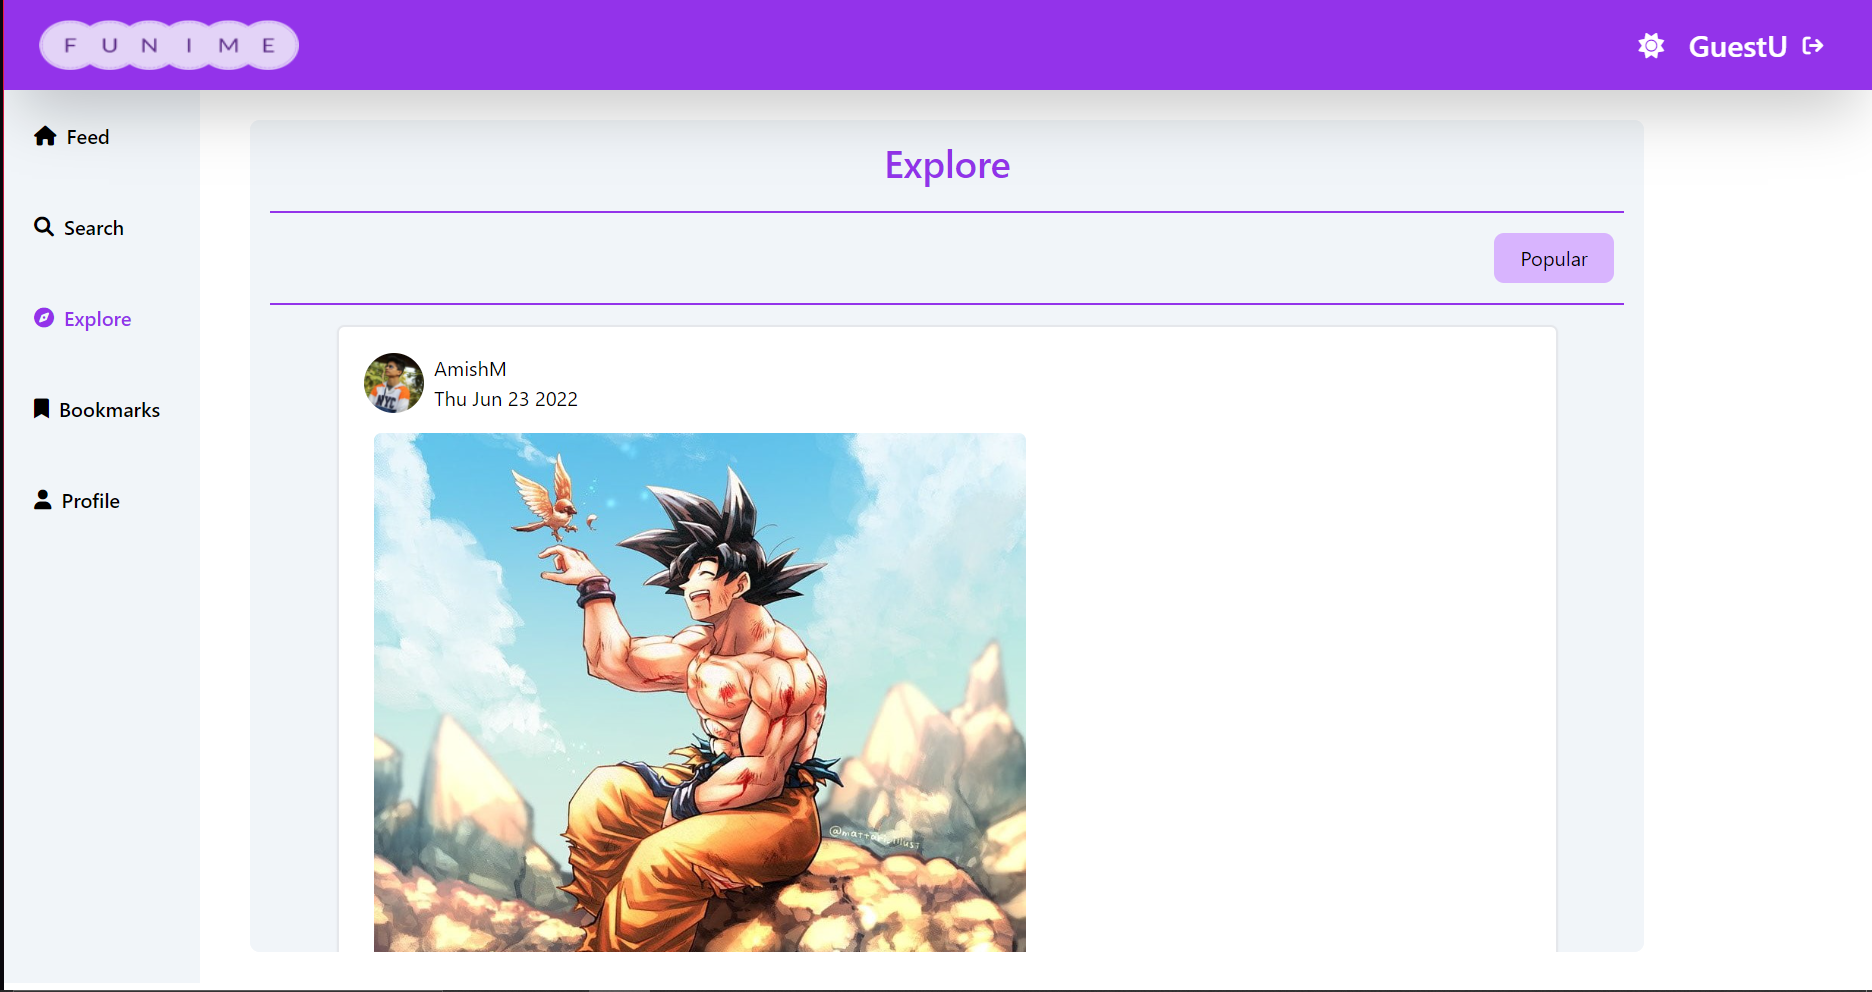Click the logout icon beside GuestU

(x=1812, y=45)
